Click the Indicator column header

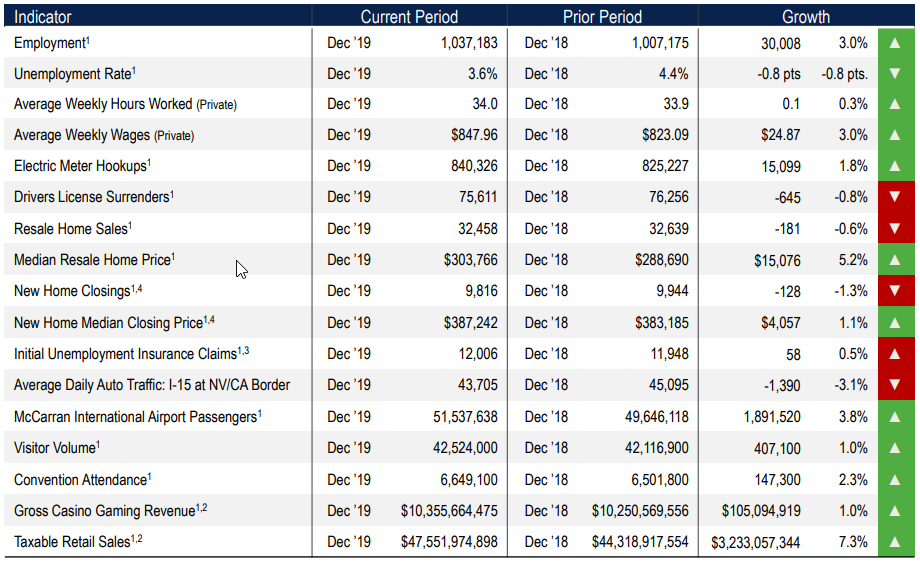43,17
